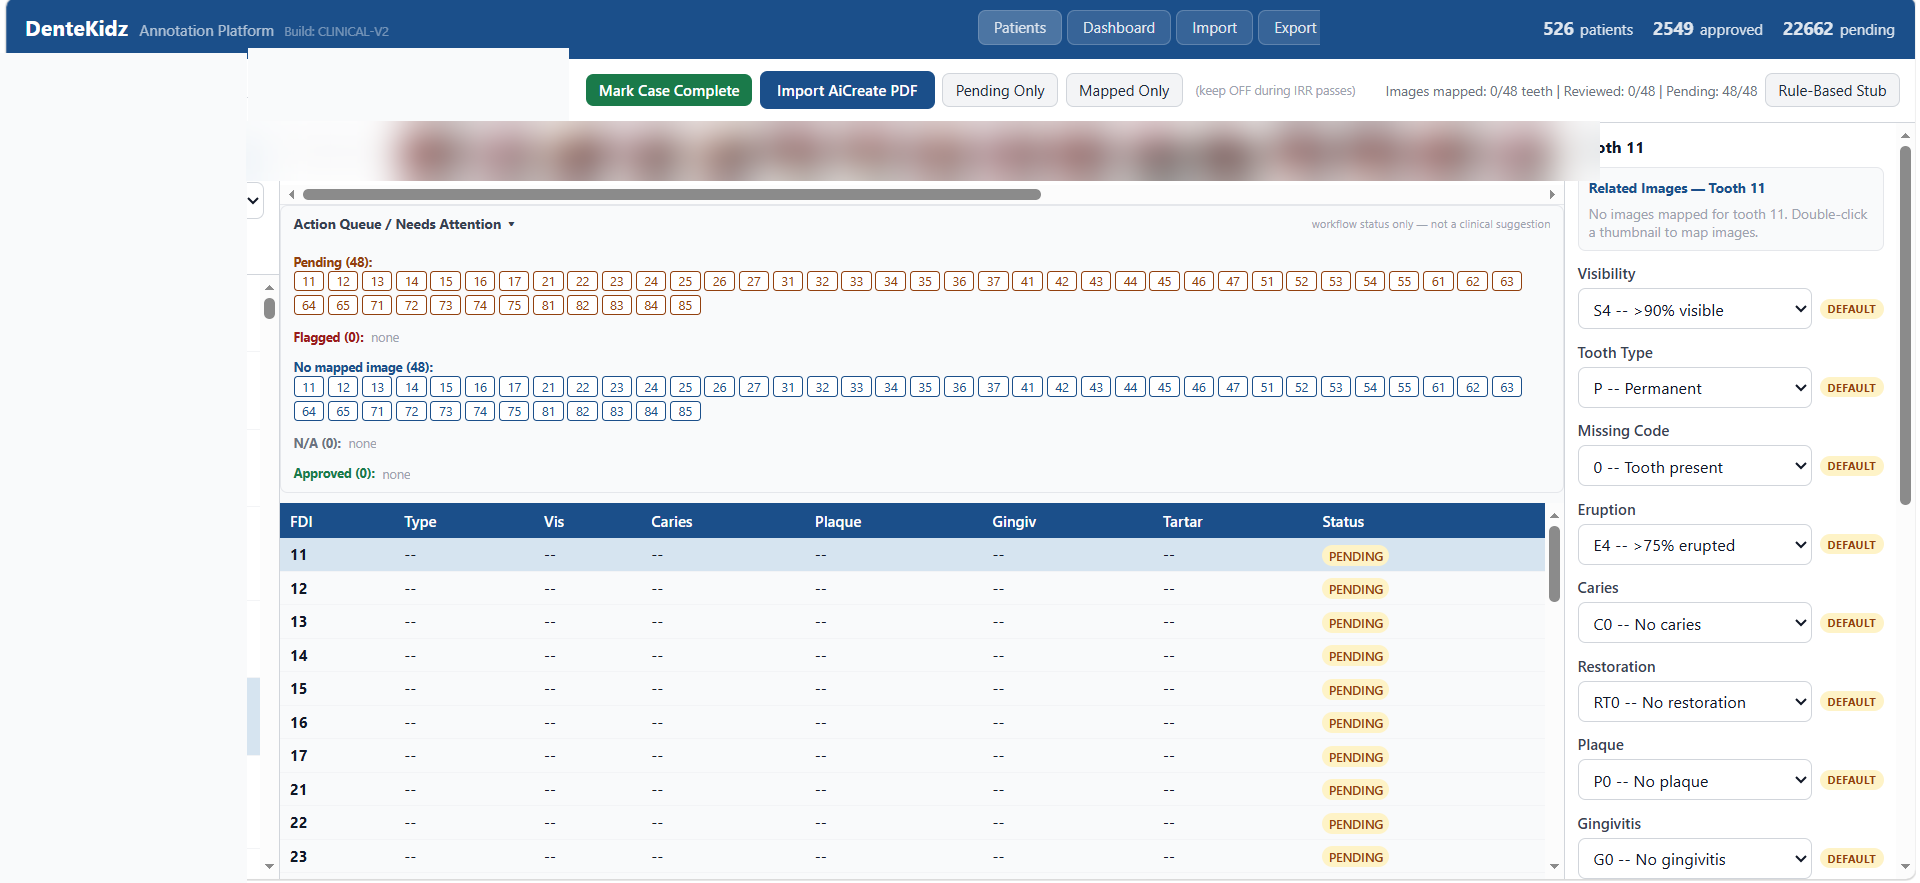Viewport: 1920px width, 883px height.
Task: Click right panel scroll down arrow
Action: [x=1905, y=866]
